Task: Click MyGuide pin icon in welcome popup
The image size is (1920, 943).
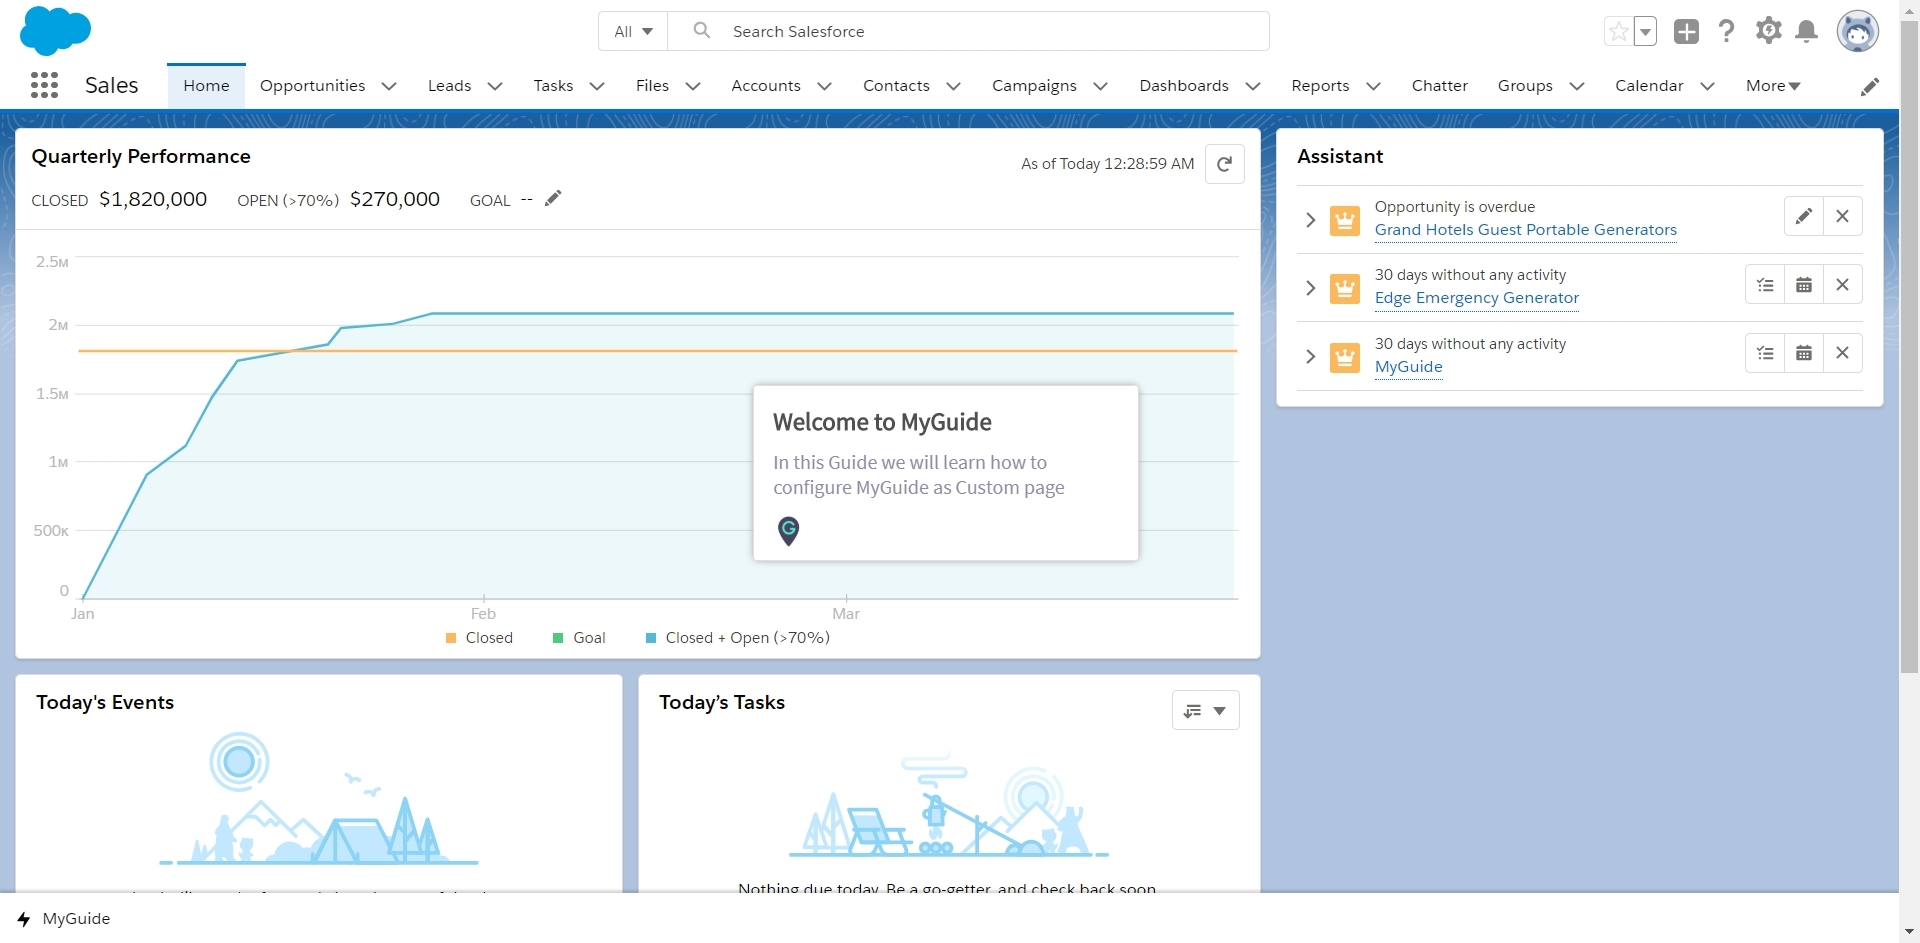Action: 789,531
